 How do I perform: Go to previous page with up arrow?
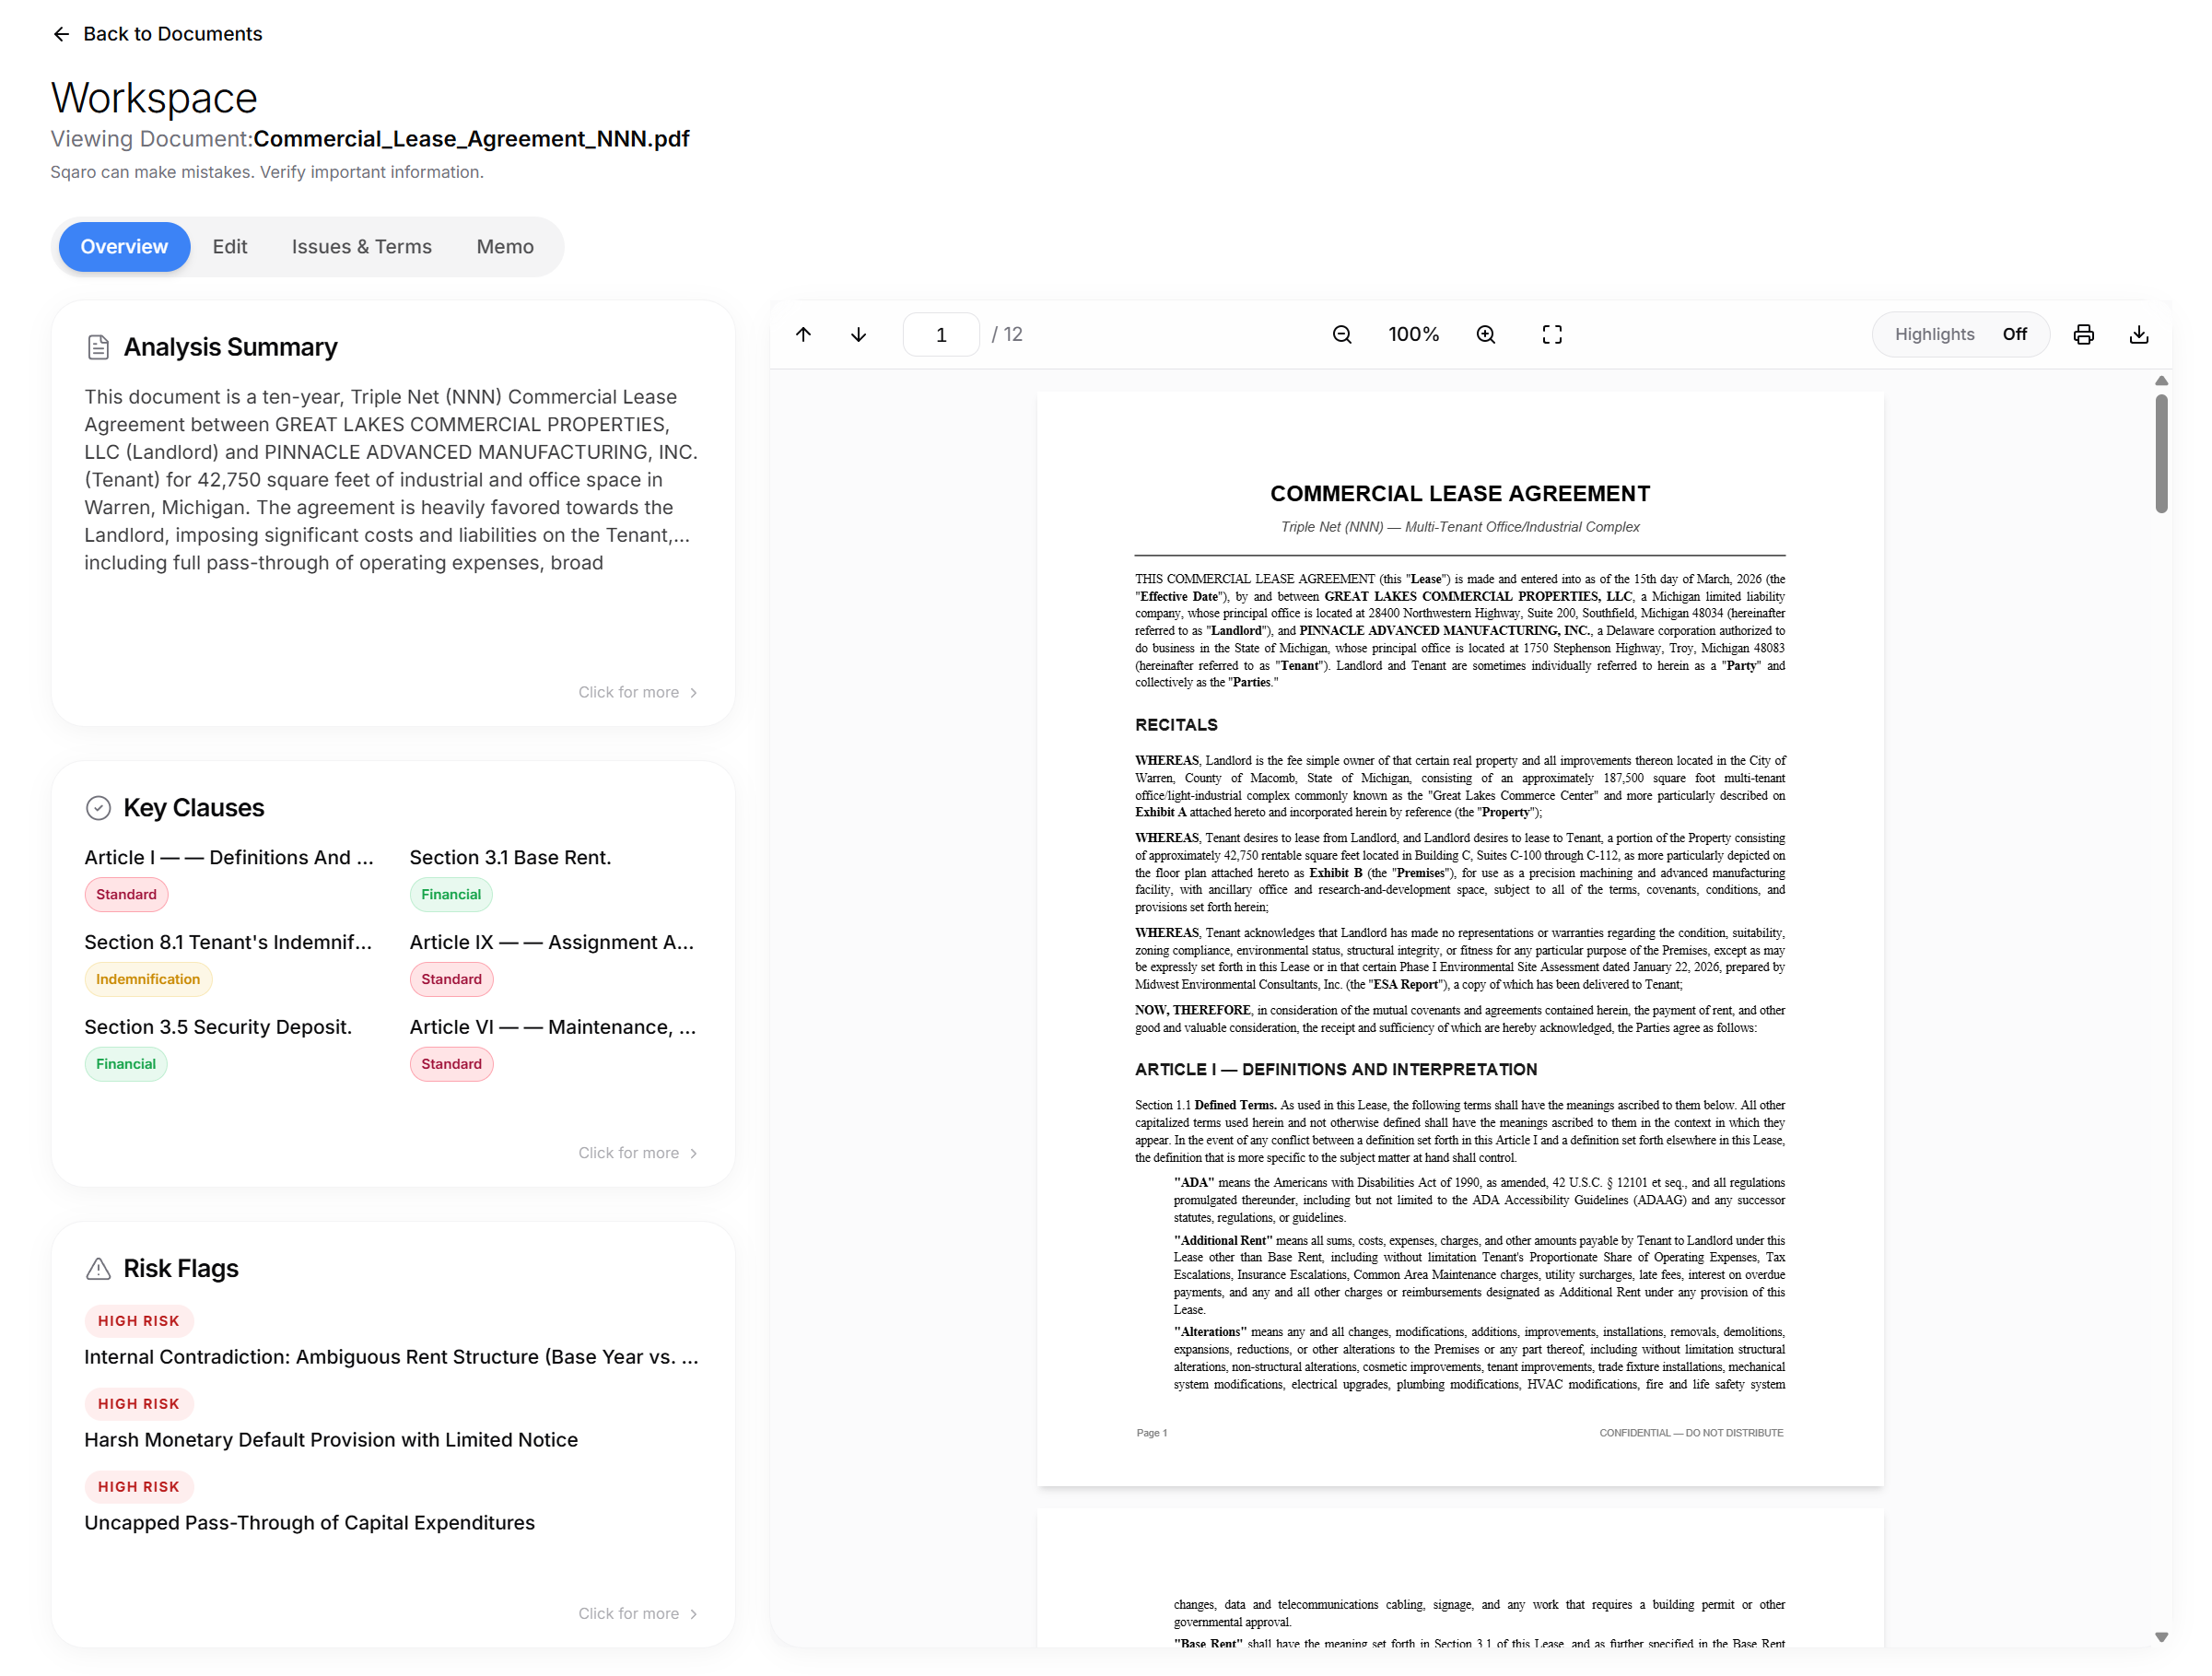pyautogui.click(x=803, y=334)
